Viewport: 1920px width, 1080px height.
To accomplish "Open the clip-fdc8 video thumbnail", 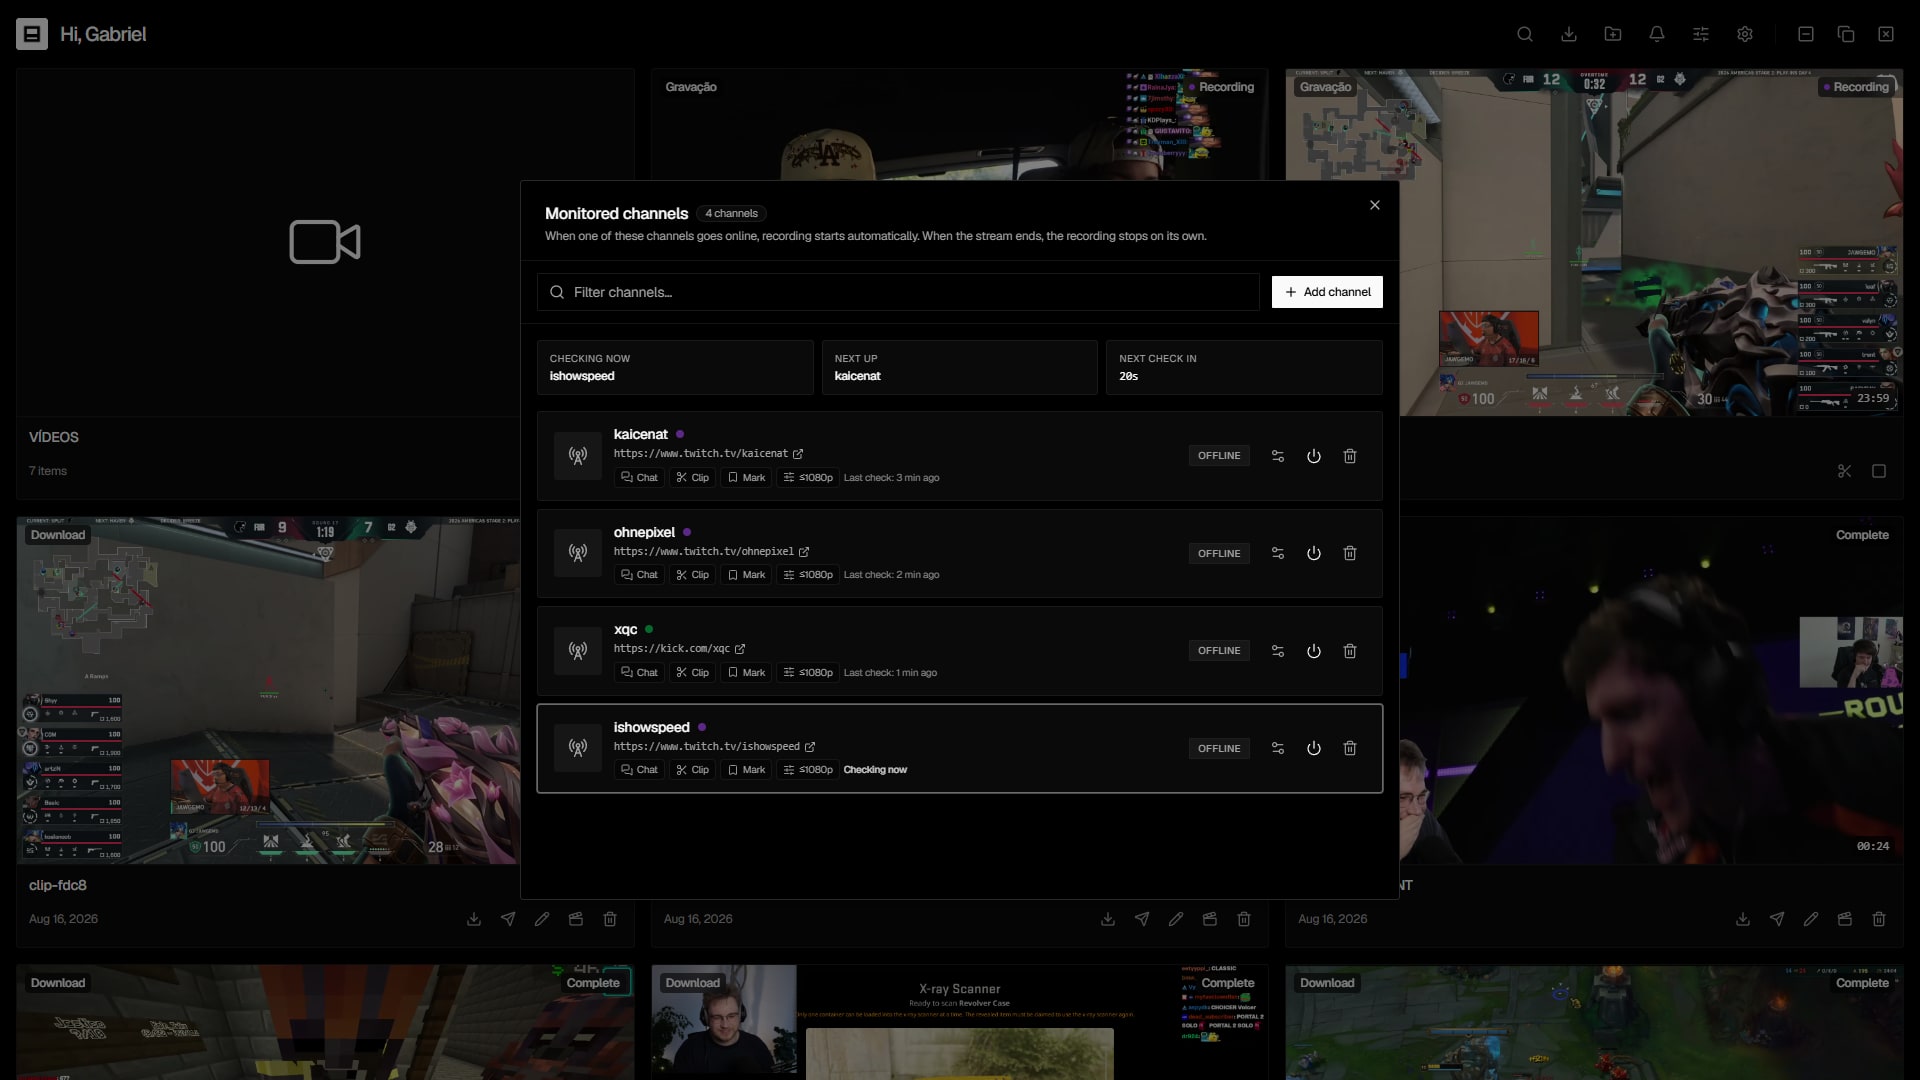I will tap(268, 690).
